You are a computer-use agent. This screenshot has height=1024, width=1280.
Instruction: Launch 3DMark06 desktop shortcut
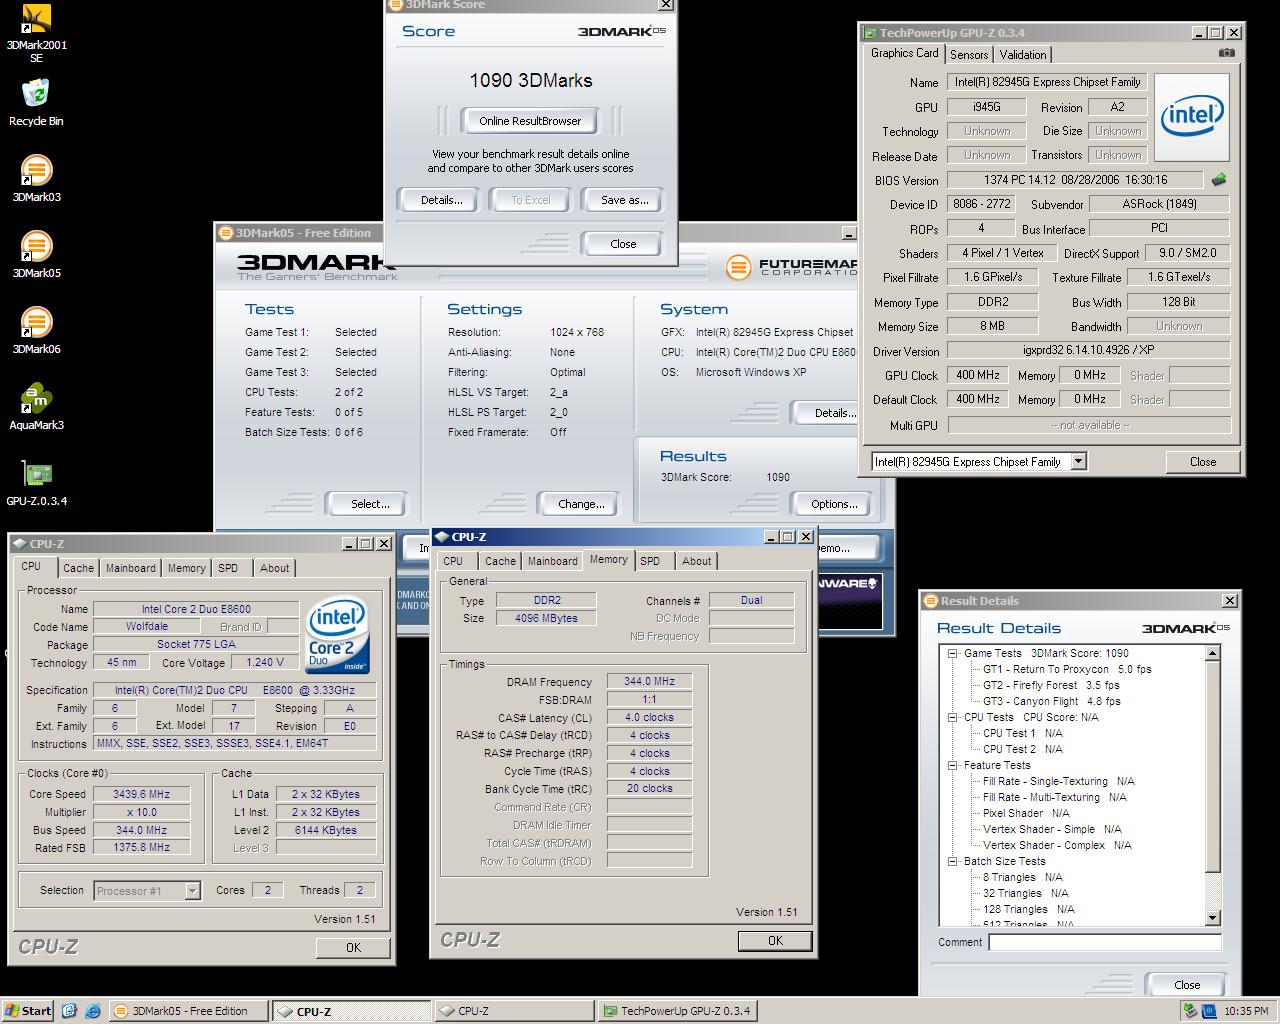(x=36, y=331)
